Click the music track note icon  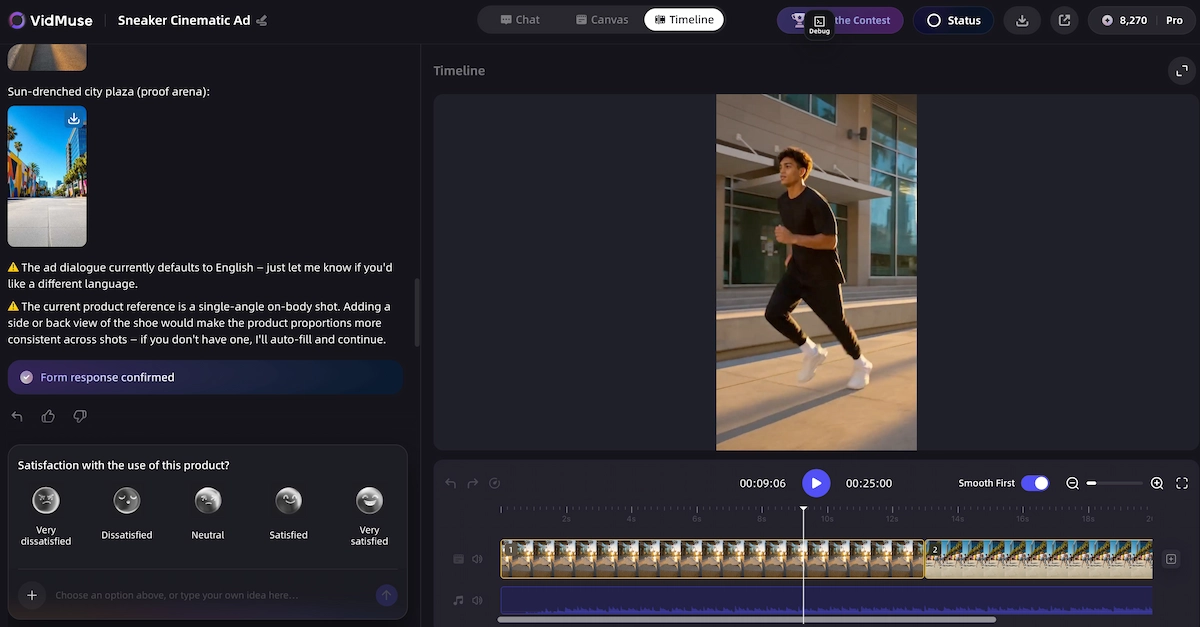click(x=459, y=600)
